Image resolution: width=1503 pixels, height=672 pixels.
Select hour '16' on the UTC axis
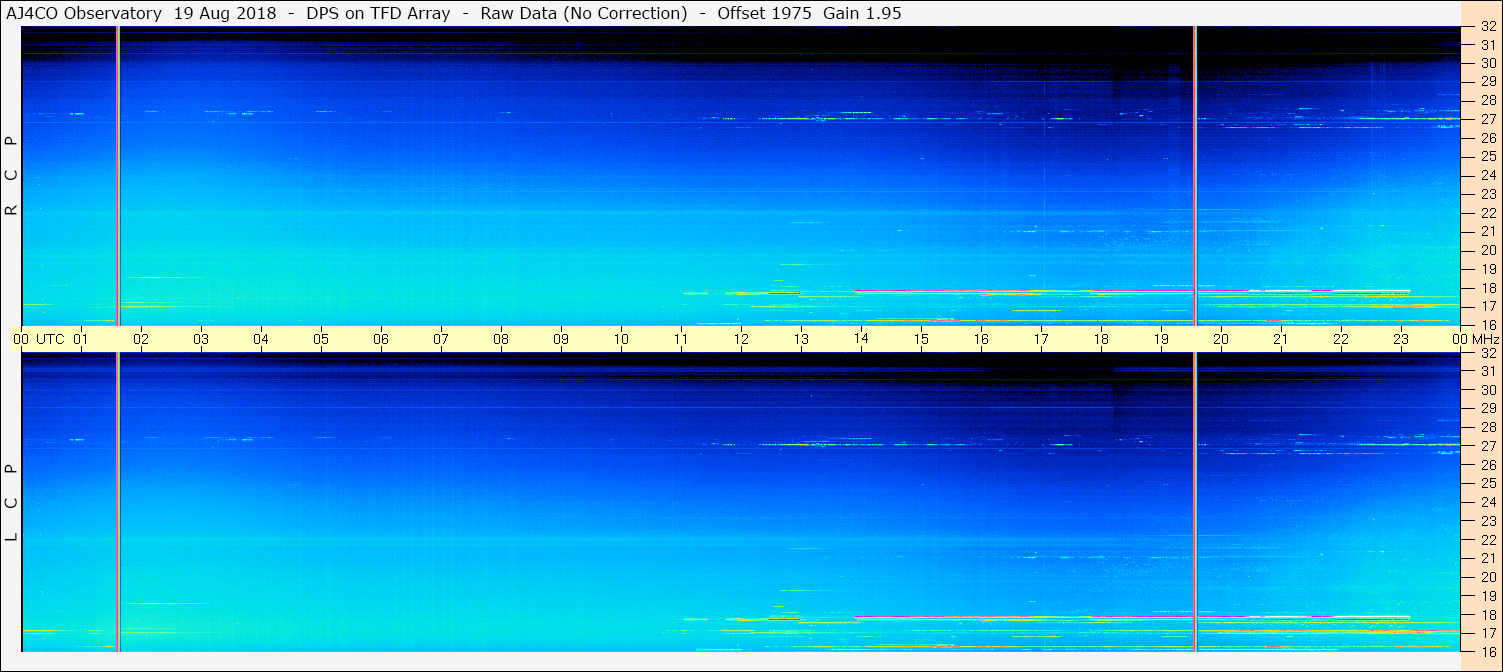(x=981, y=339)
